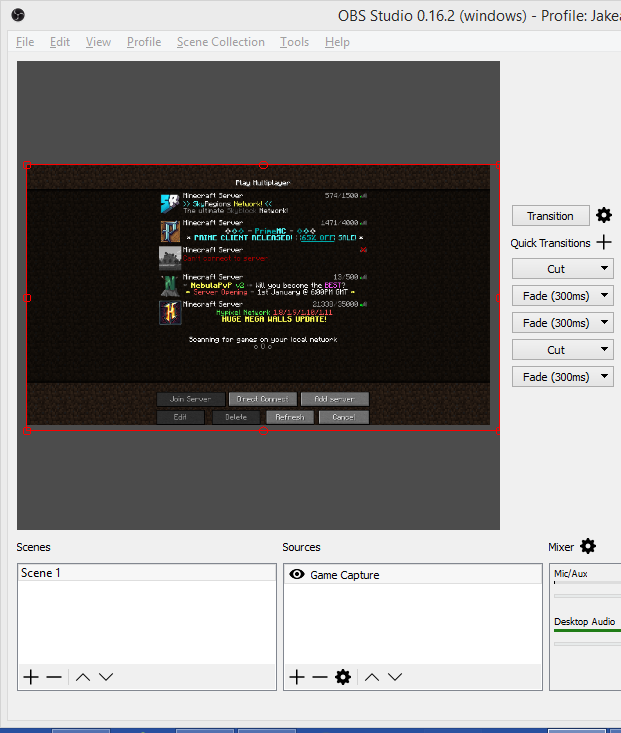Screen dimensions: 621x733
Task: Click left-middle red resize handle in preview
Action: pyautogui.click(x=27, y=298)
